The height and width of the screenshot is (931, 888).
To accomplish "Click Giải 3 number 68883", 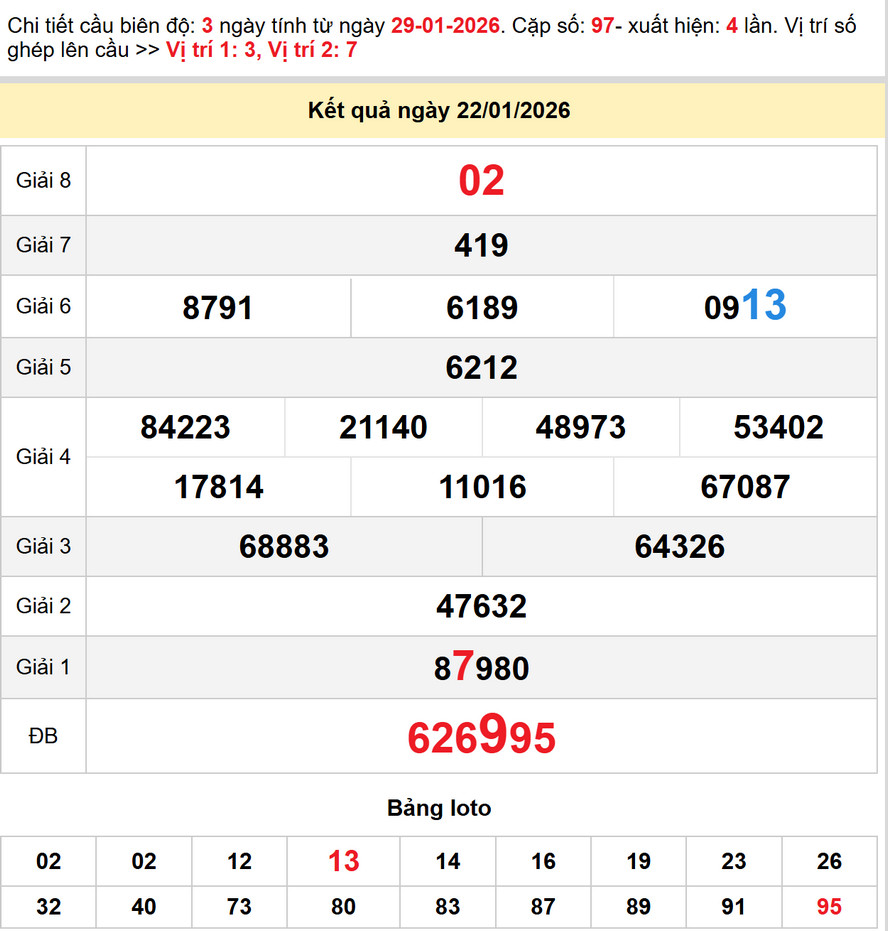I will [x=284, y=546].
